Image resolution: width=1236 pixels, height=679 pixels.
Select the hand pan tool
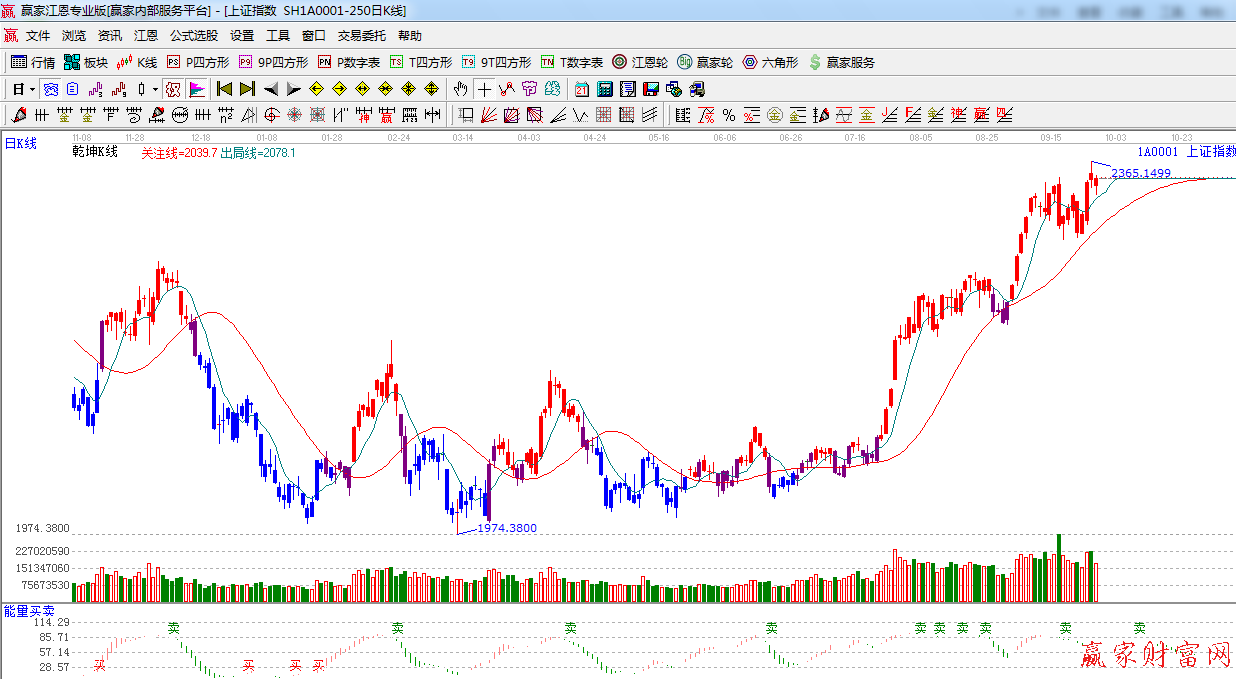pyautogui.click(x=460, y=89)
